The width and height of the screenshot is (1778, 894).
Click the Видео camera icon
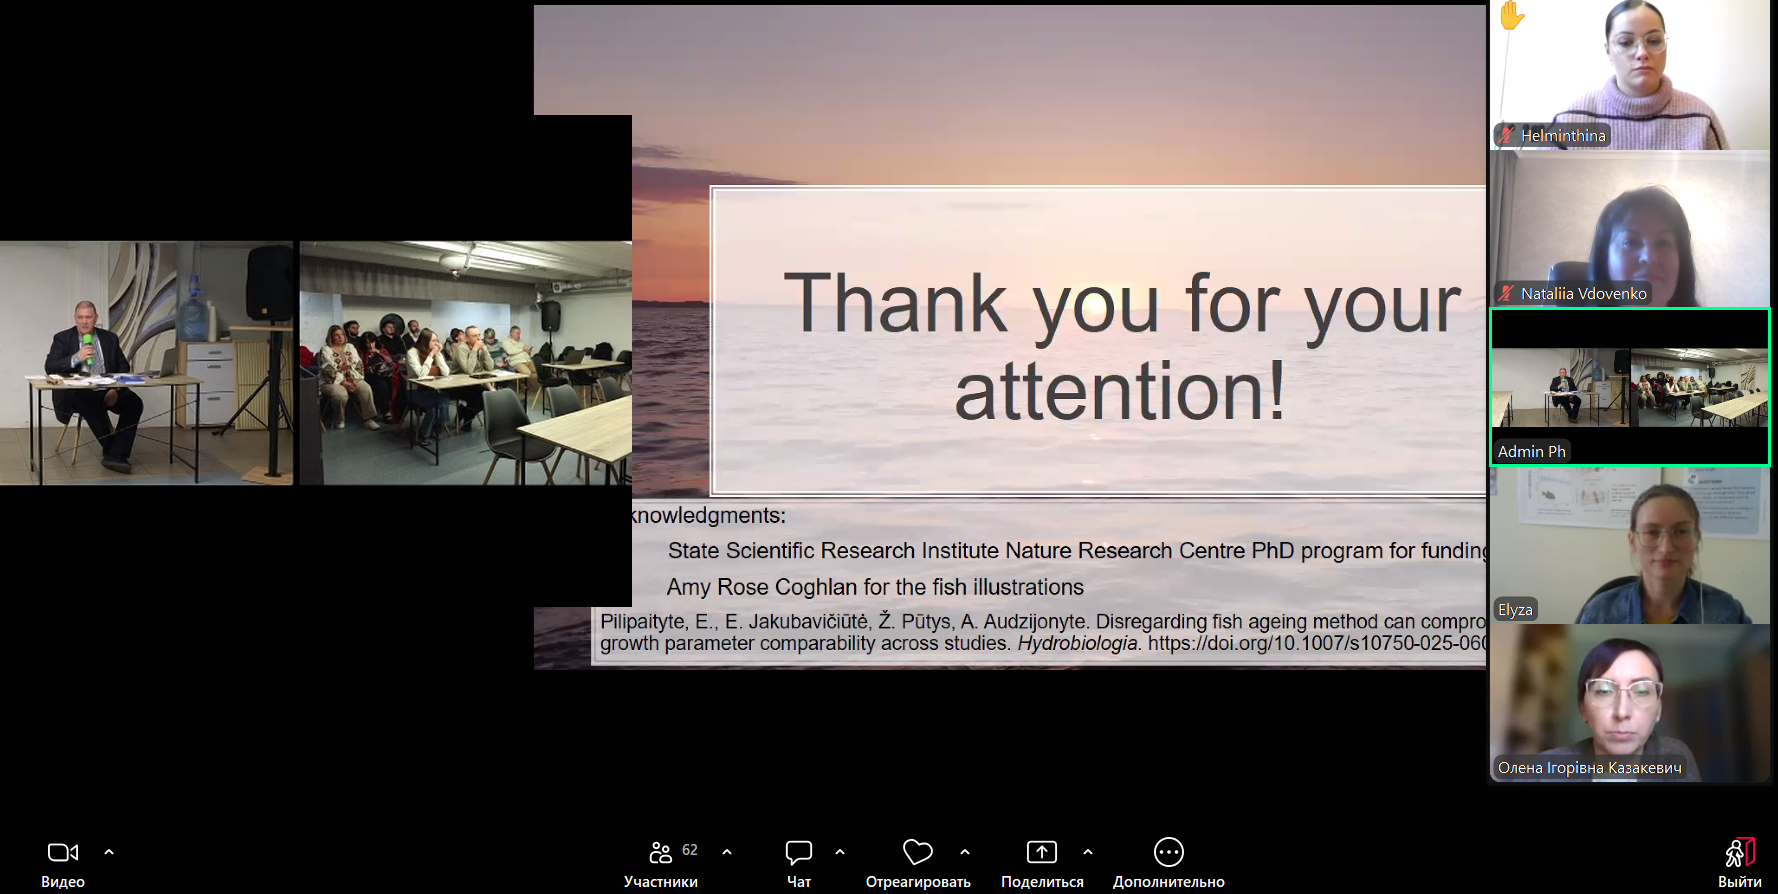click(x=63, y=852)
